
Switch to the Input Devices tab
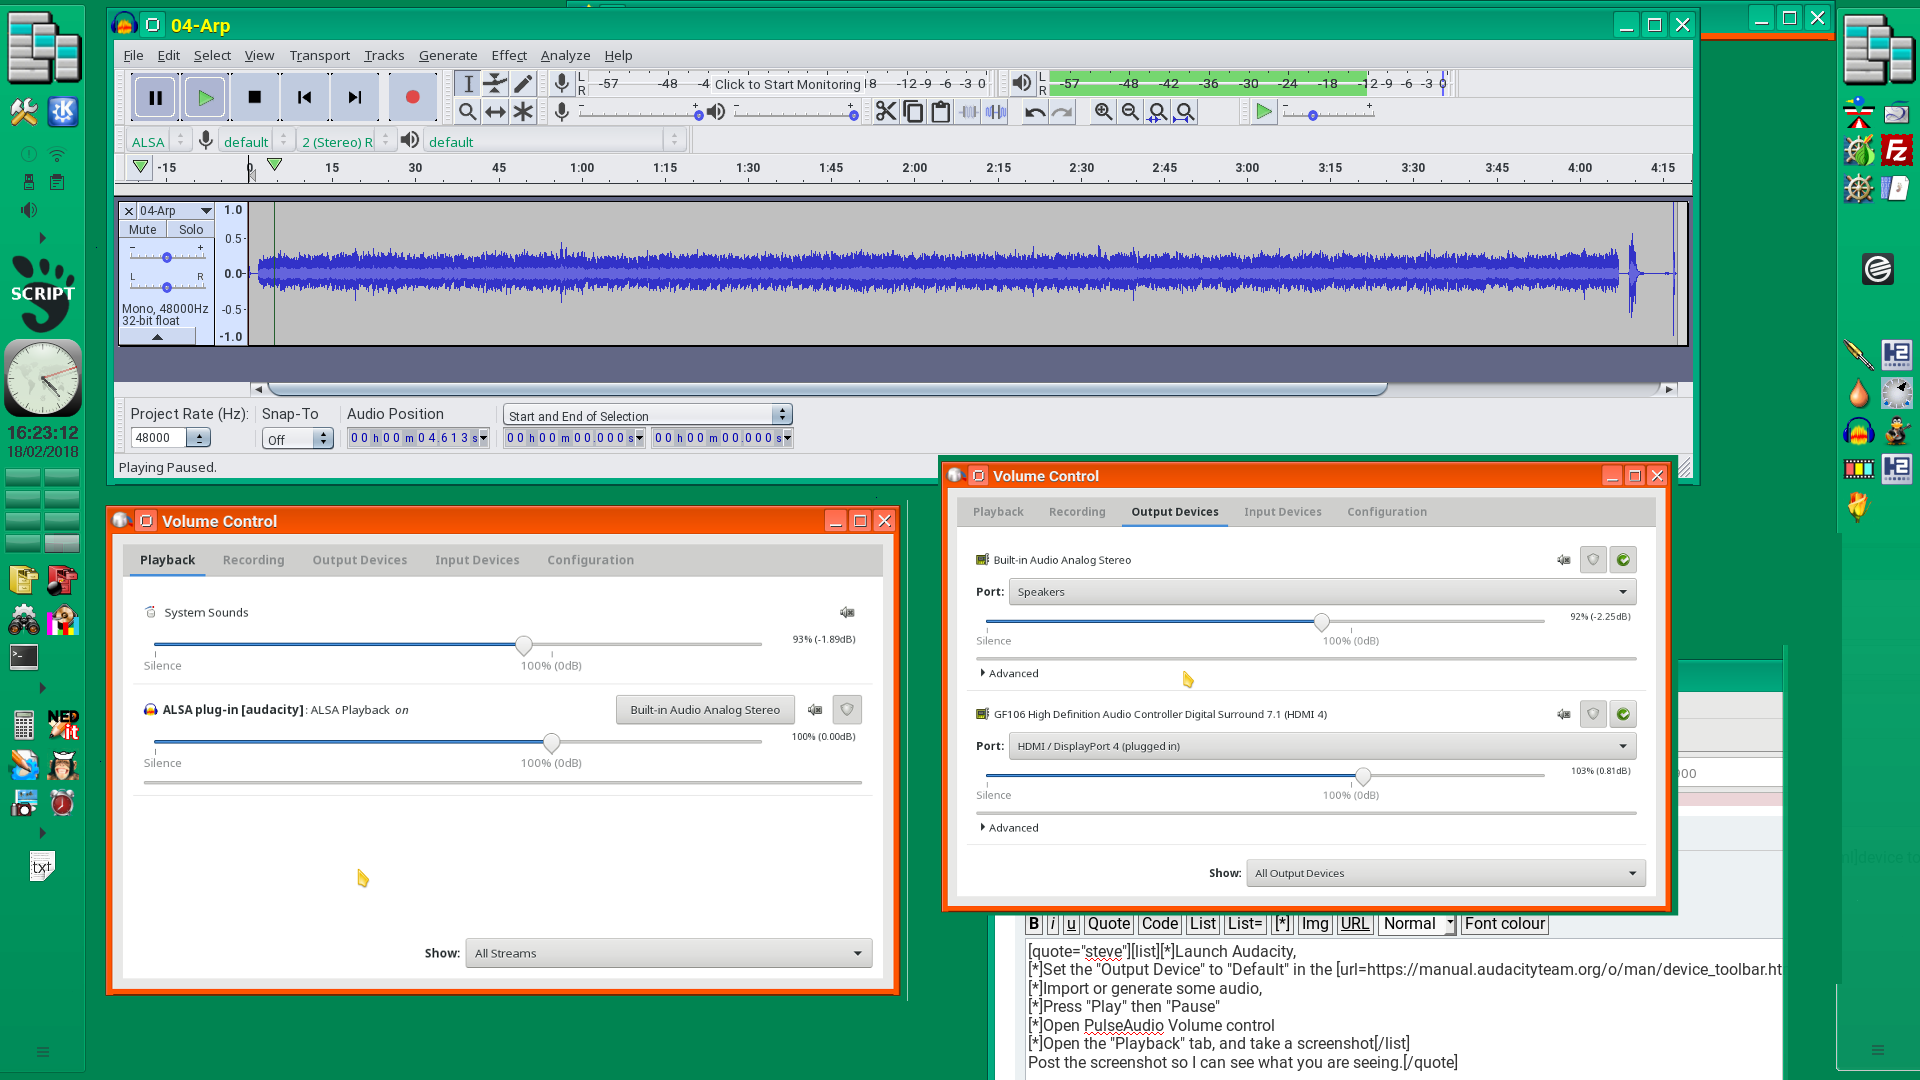tap(1283, 511)
